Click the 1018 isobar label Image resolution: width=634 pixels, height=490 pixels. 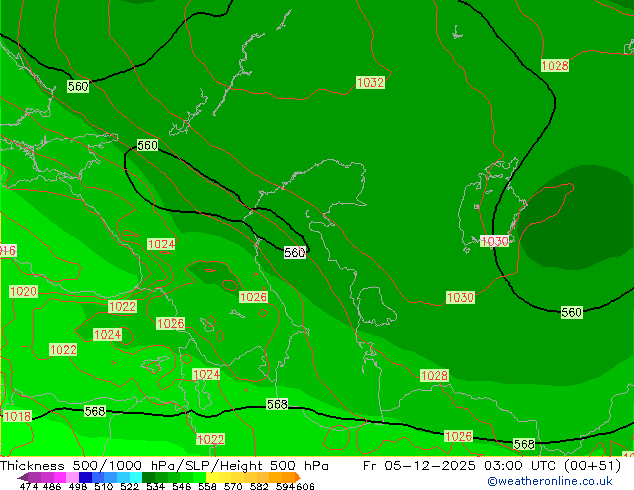[17, 416]
